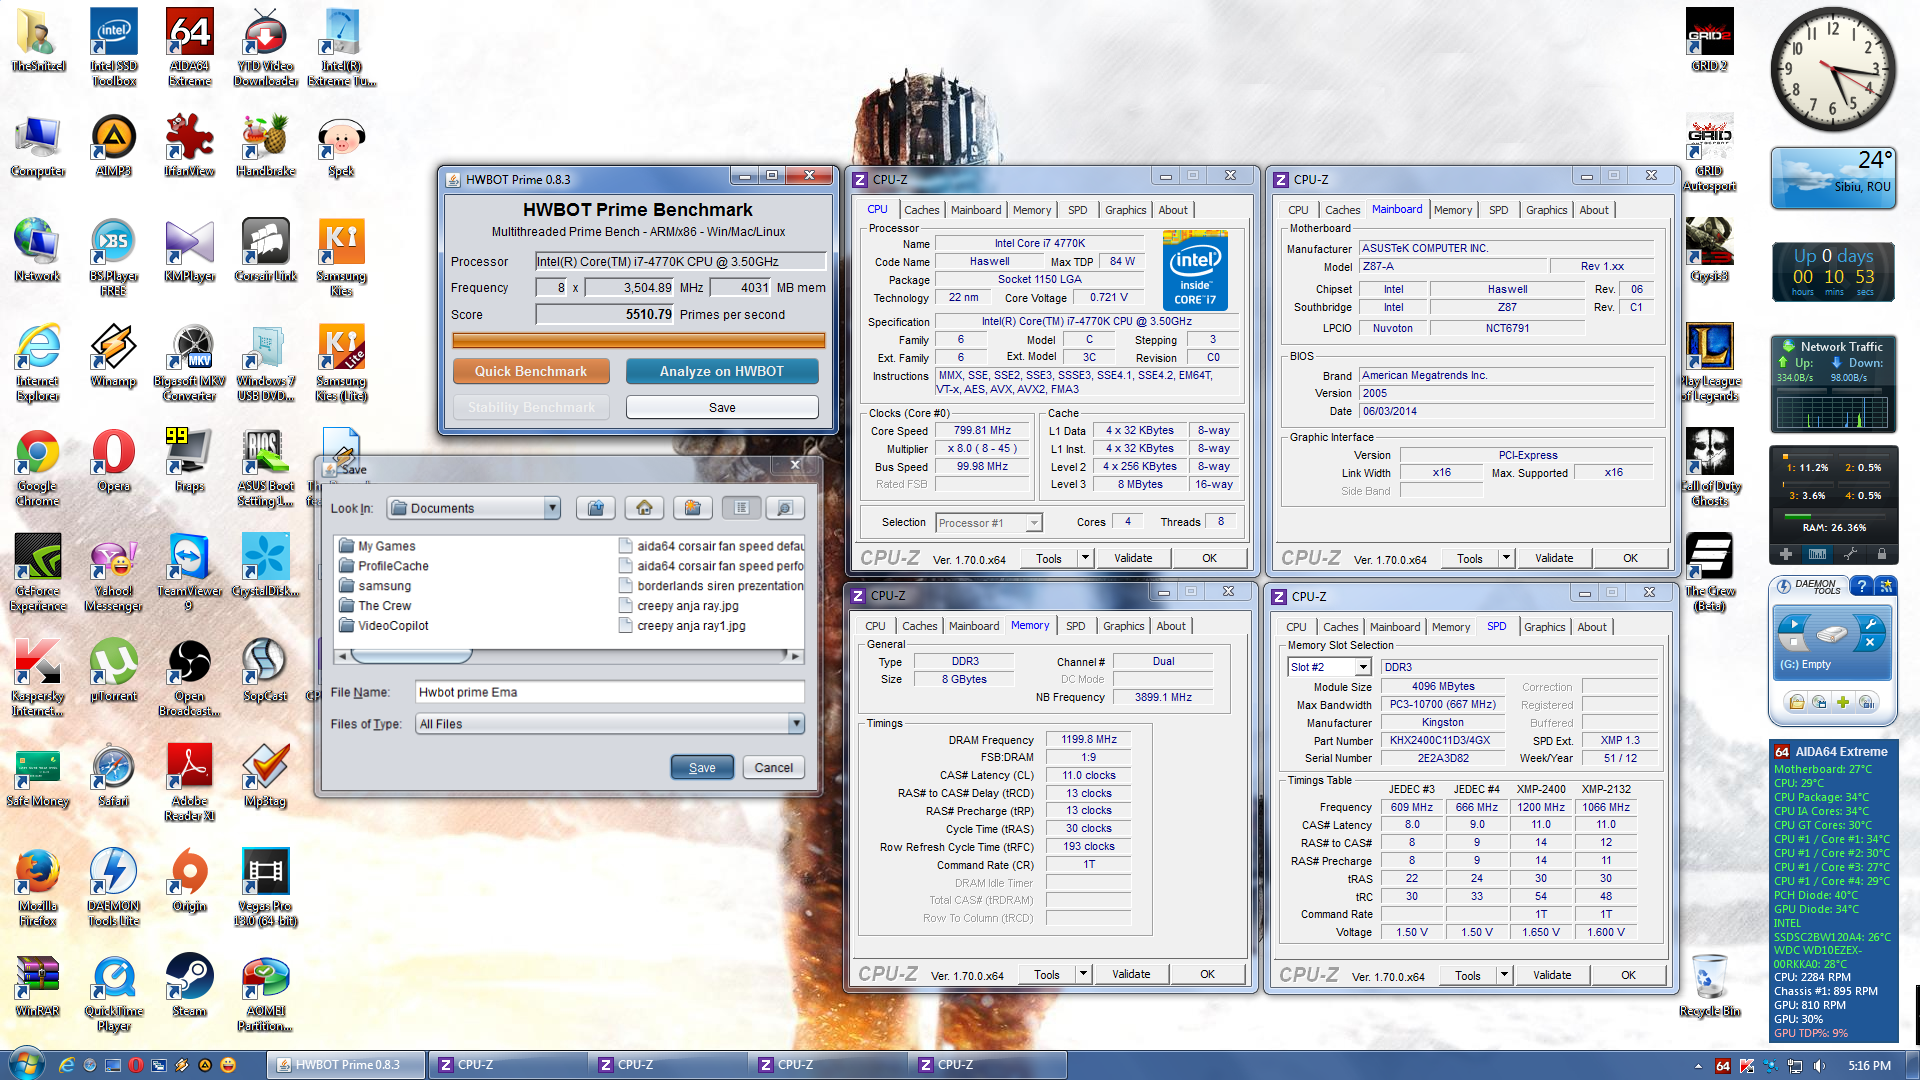1920x1080 pixels.
Task: Run Quick Benchmark in HWBOT Prime
Action: [530, 371]
